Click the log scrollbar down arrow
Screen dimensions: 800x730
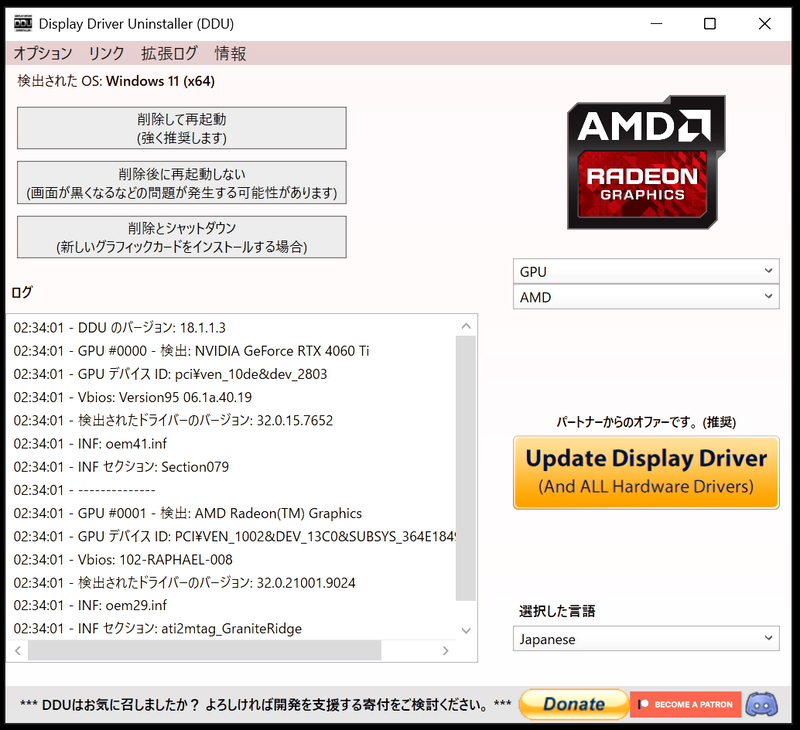[466, 630]
